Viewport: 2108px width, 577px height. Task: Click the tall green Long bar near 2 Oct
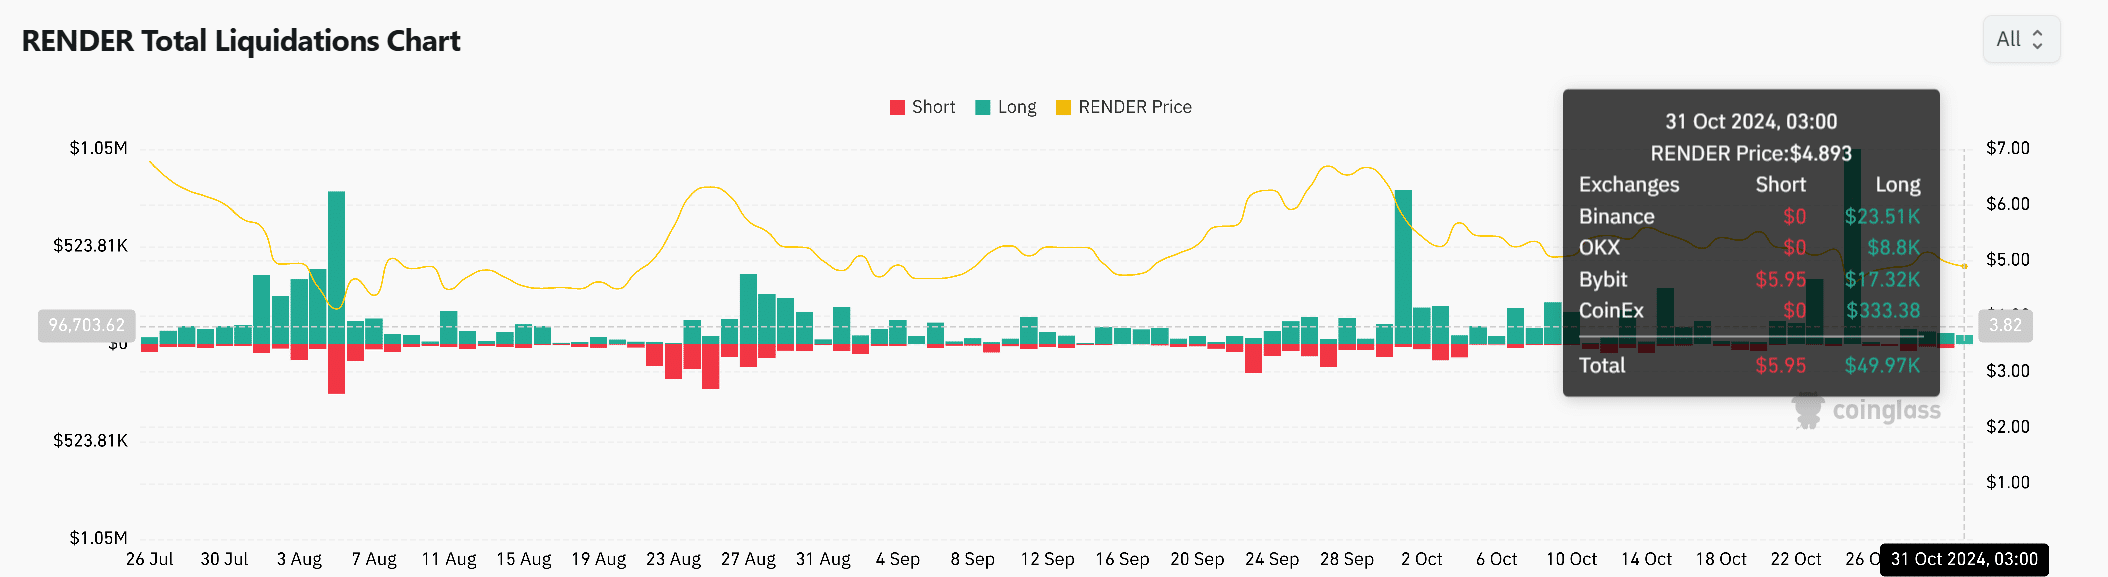coord(1403,266)
